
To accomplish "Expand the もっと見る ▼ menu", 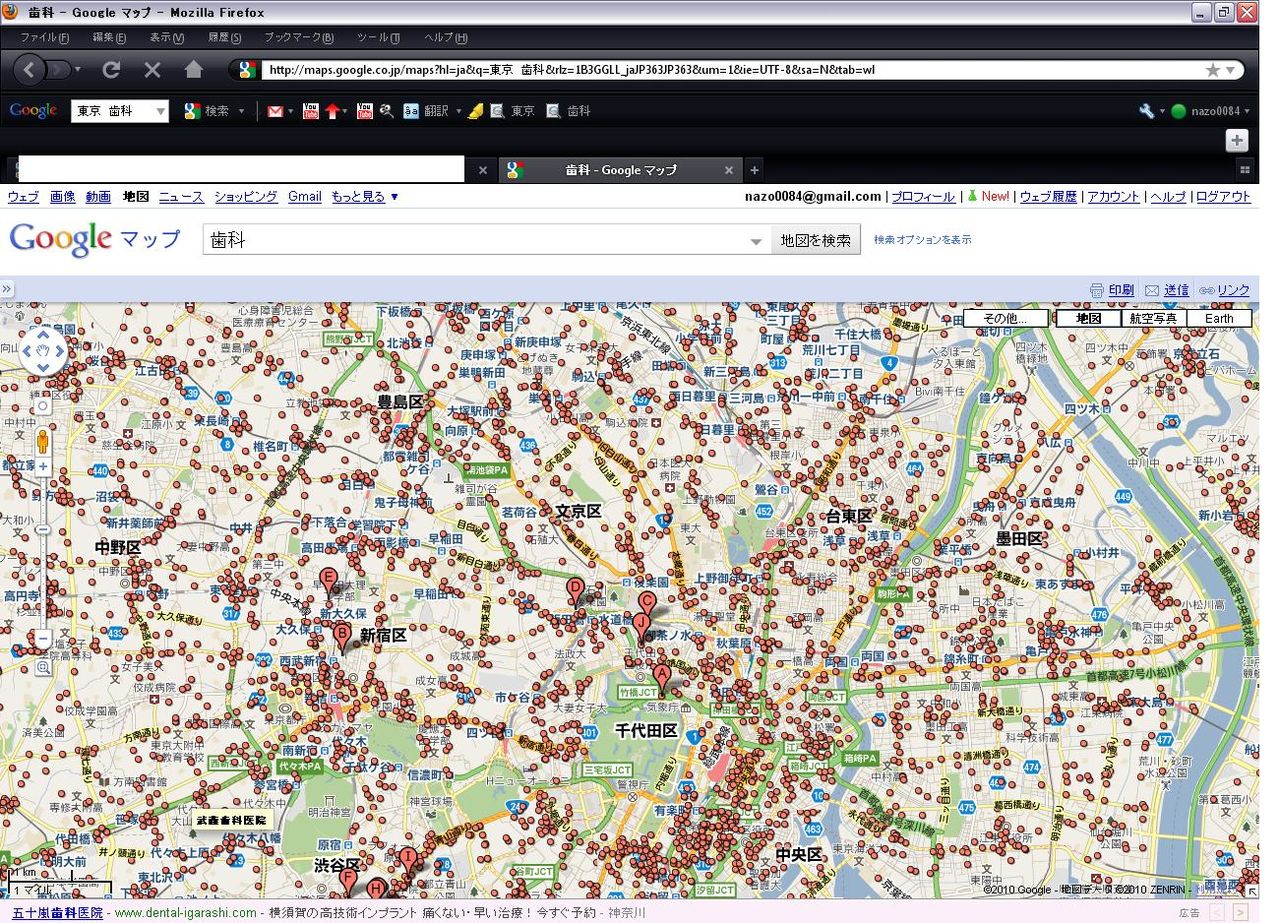I will 365,197.
